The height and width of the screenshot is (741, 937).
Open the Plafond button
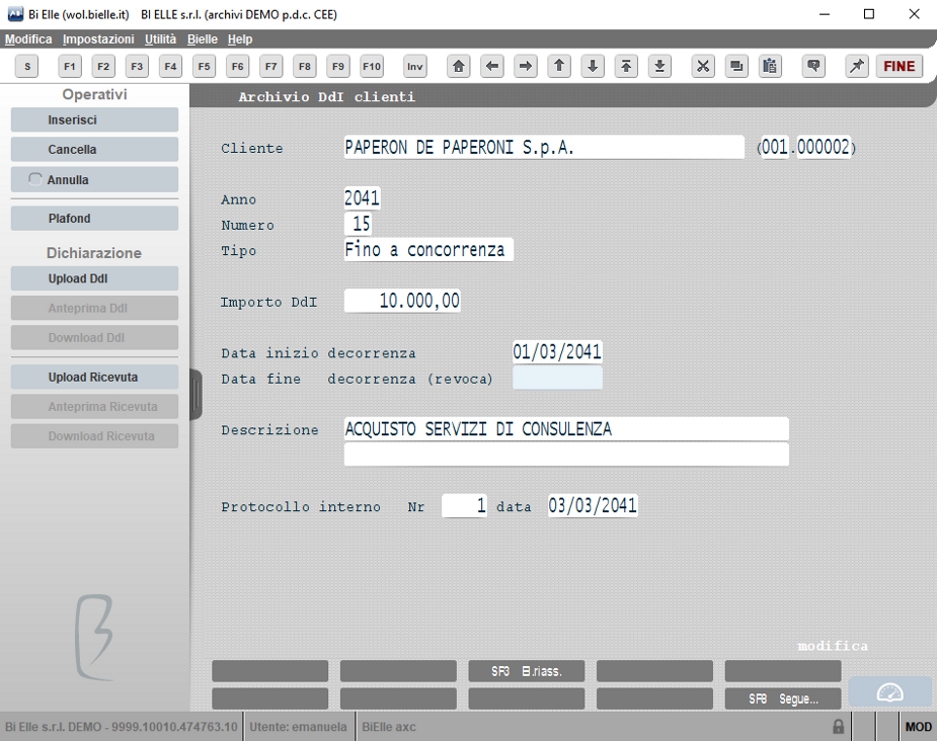pos(94,218)
